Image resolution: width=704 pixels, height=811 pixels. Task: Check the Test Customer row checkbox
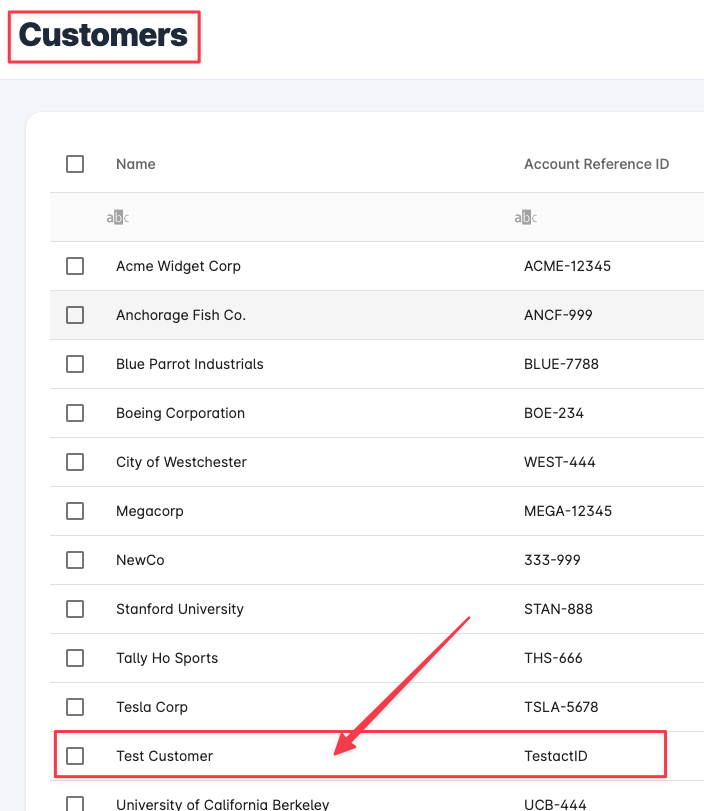pyautogui.click(x=75, y=756)
